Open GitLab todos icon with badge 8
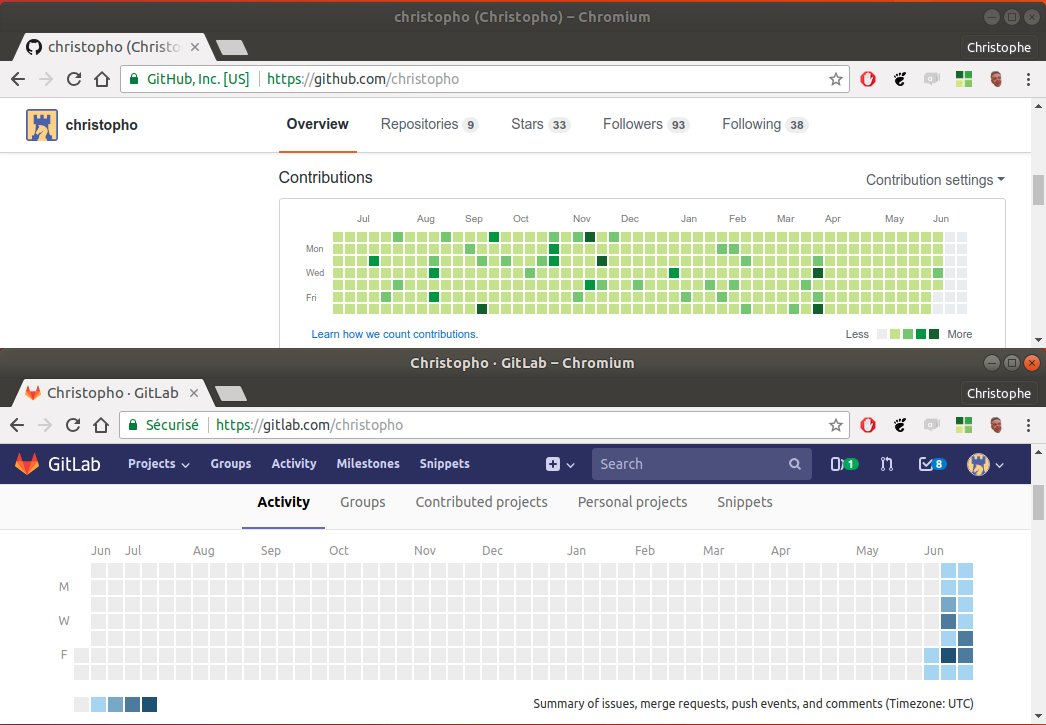This screenshot has width=1046, height=725. point(932,464)
